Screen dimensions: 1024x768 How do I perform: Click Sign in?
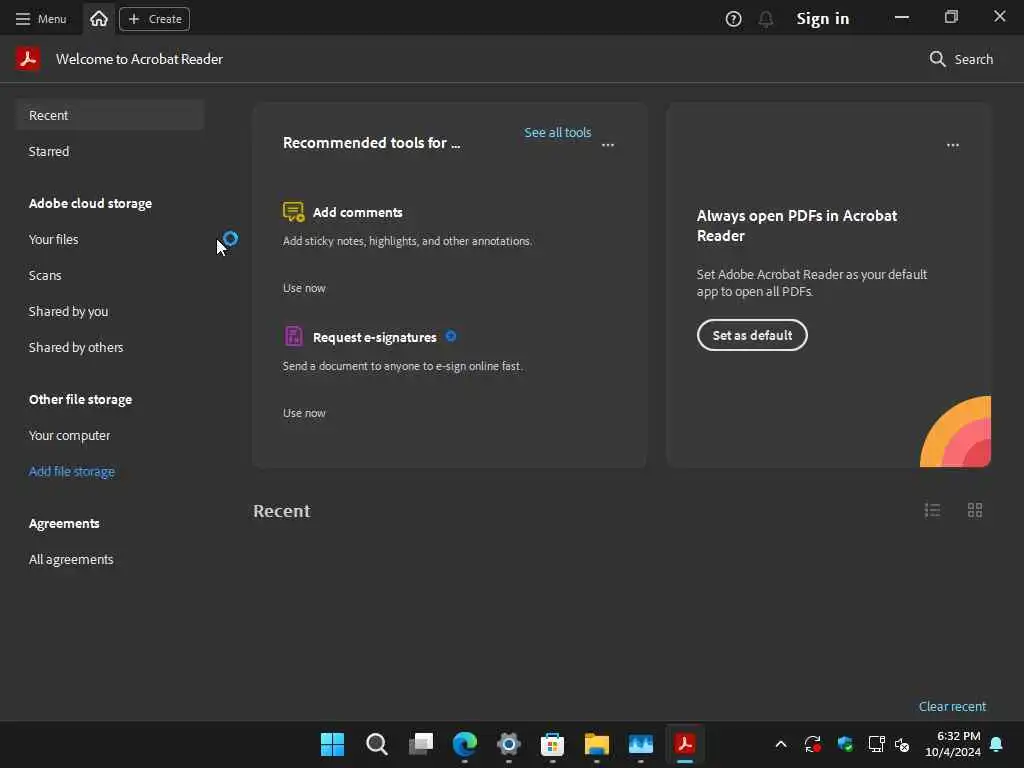click(823, 19)
